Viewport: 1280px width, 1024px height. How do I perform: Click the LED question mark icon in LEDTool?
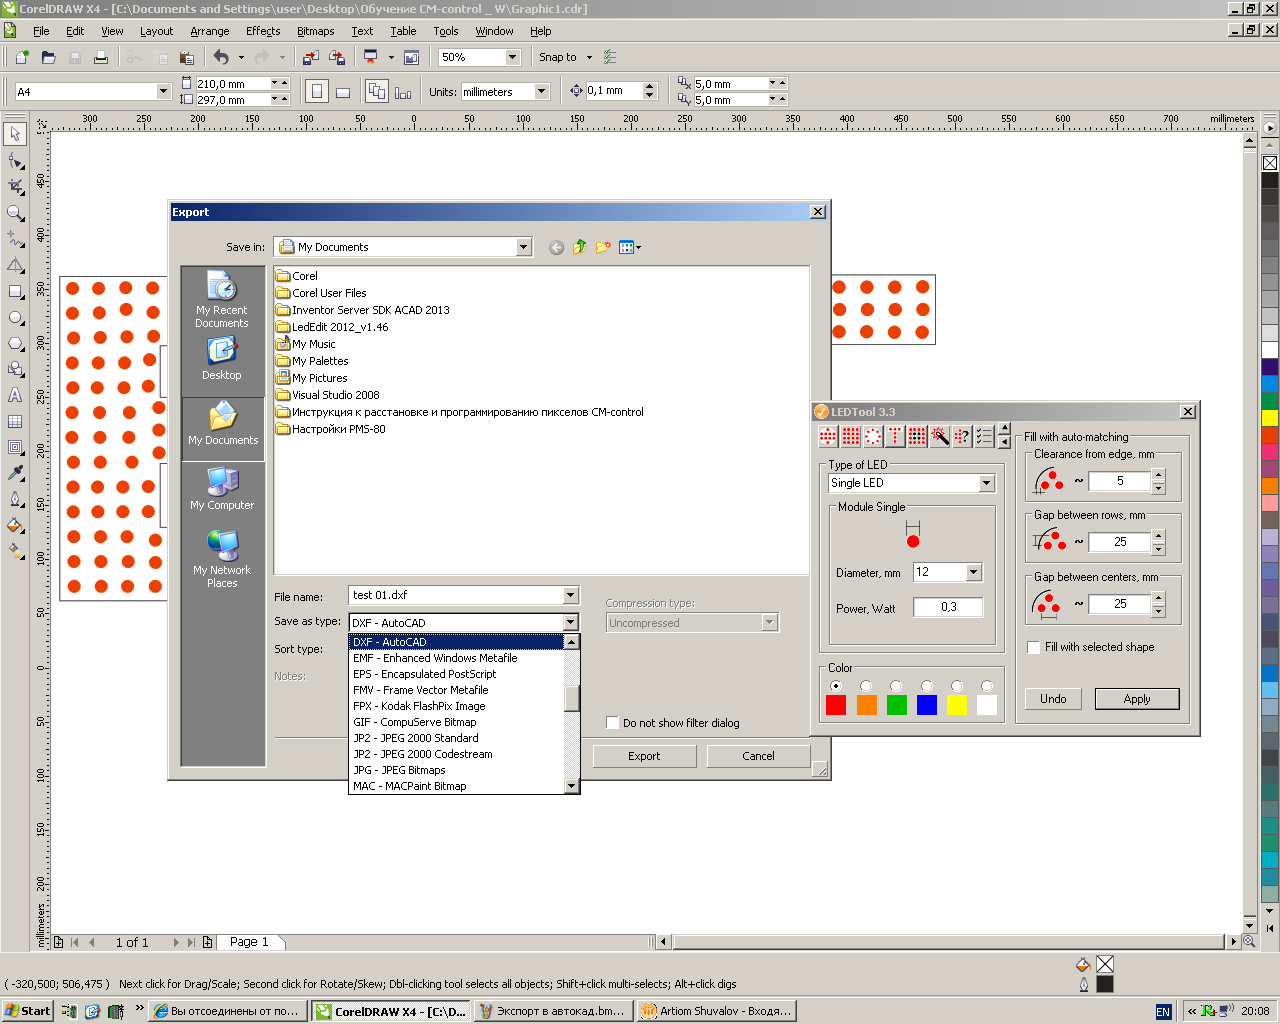coord(961,436)
